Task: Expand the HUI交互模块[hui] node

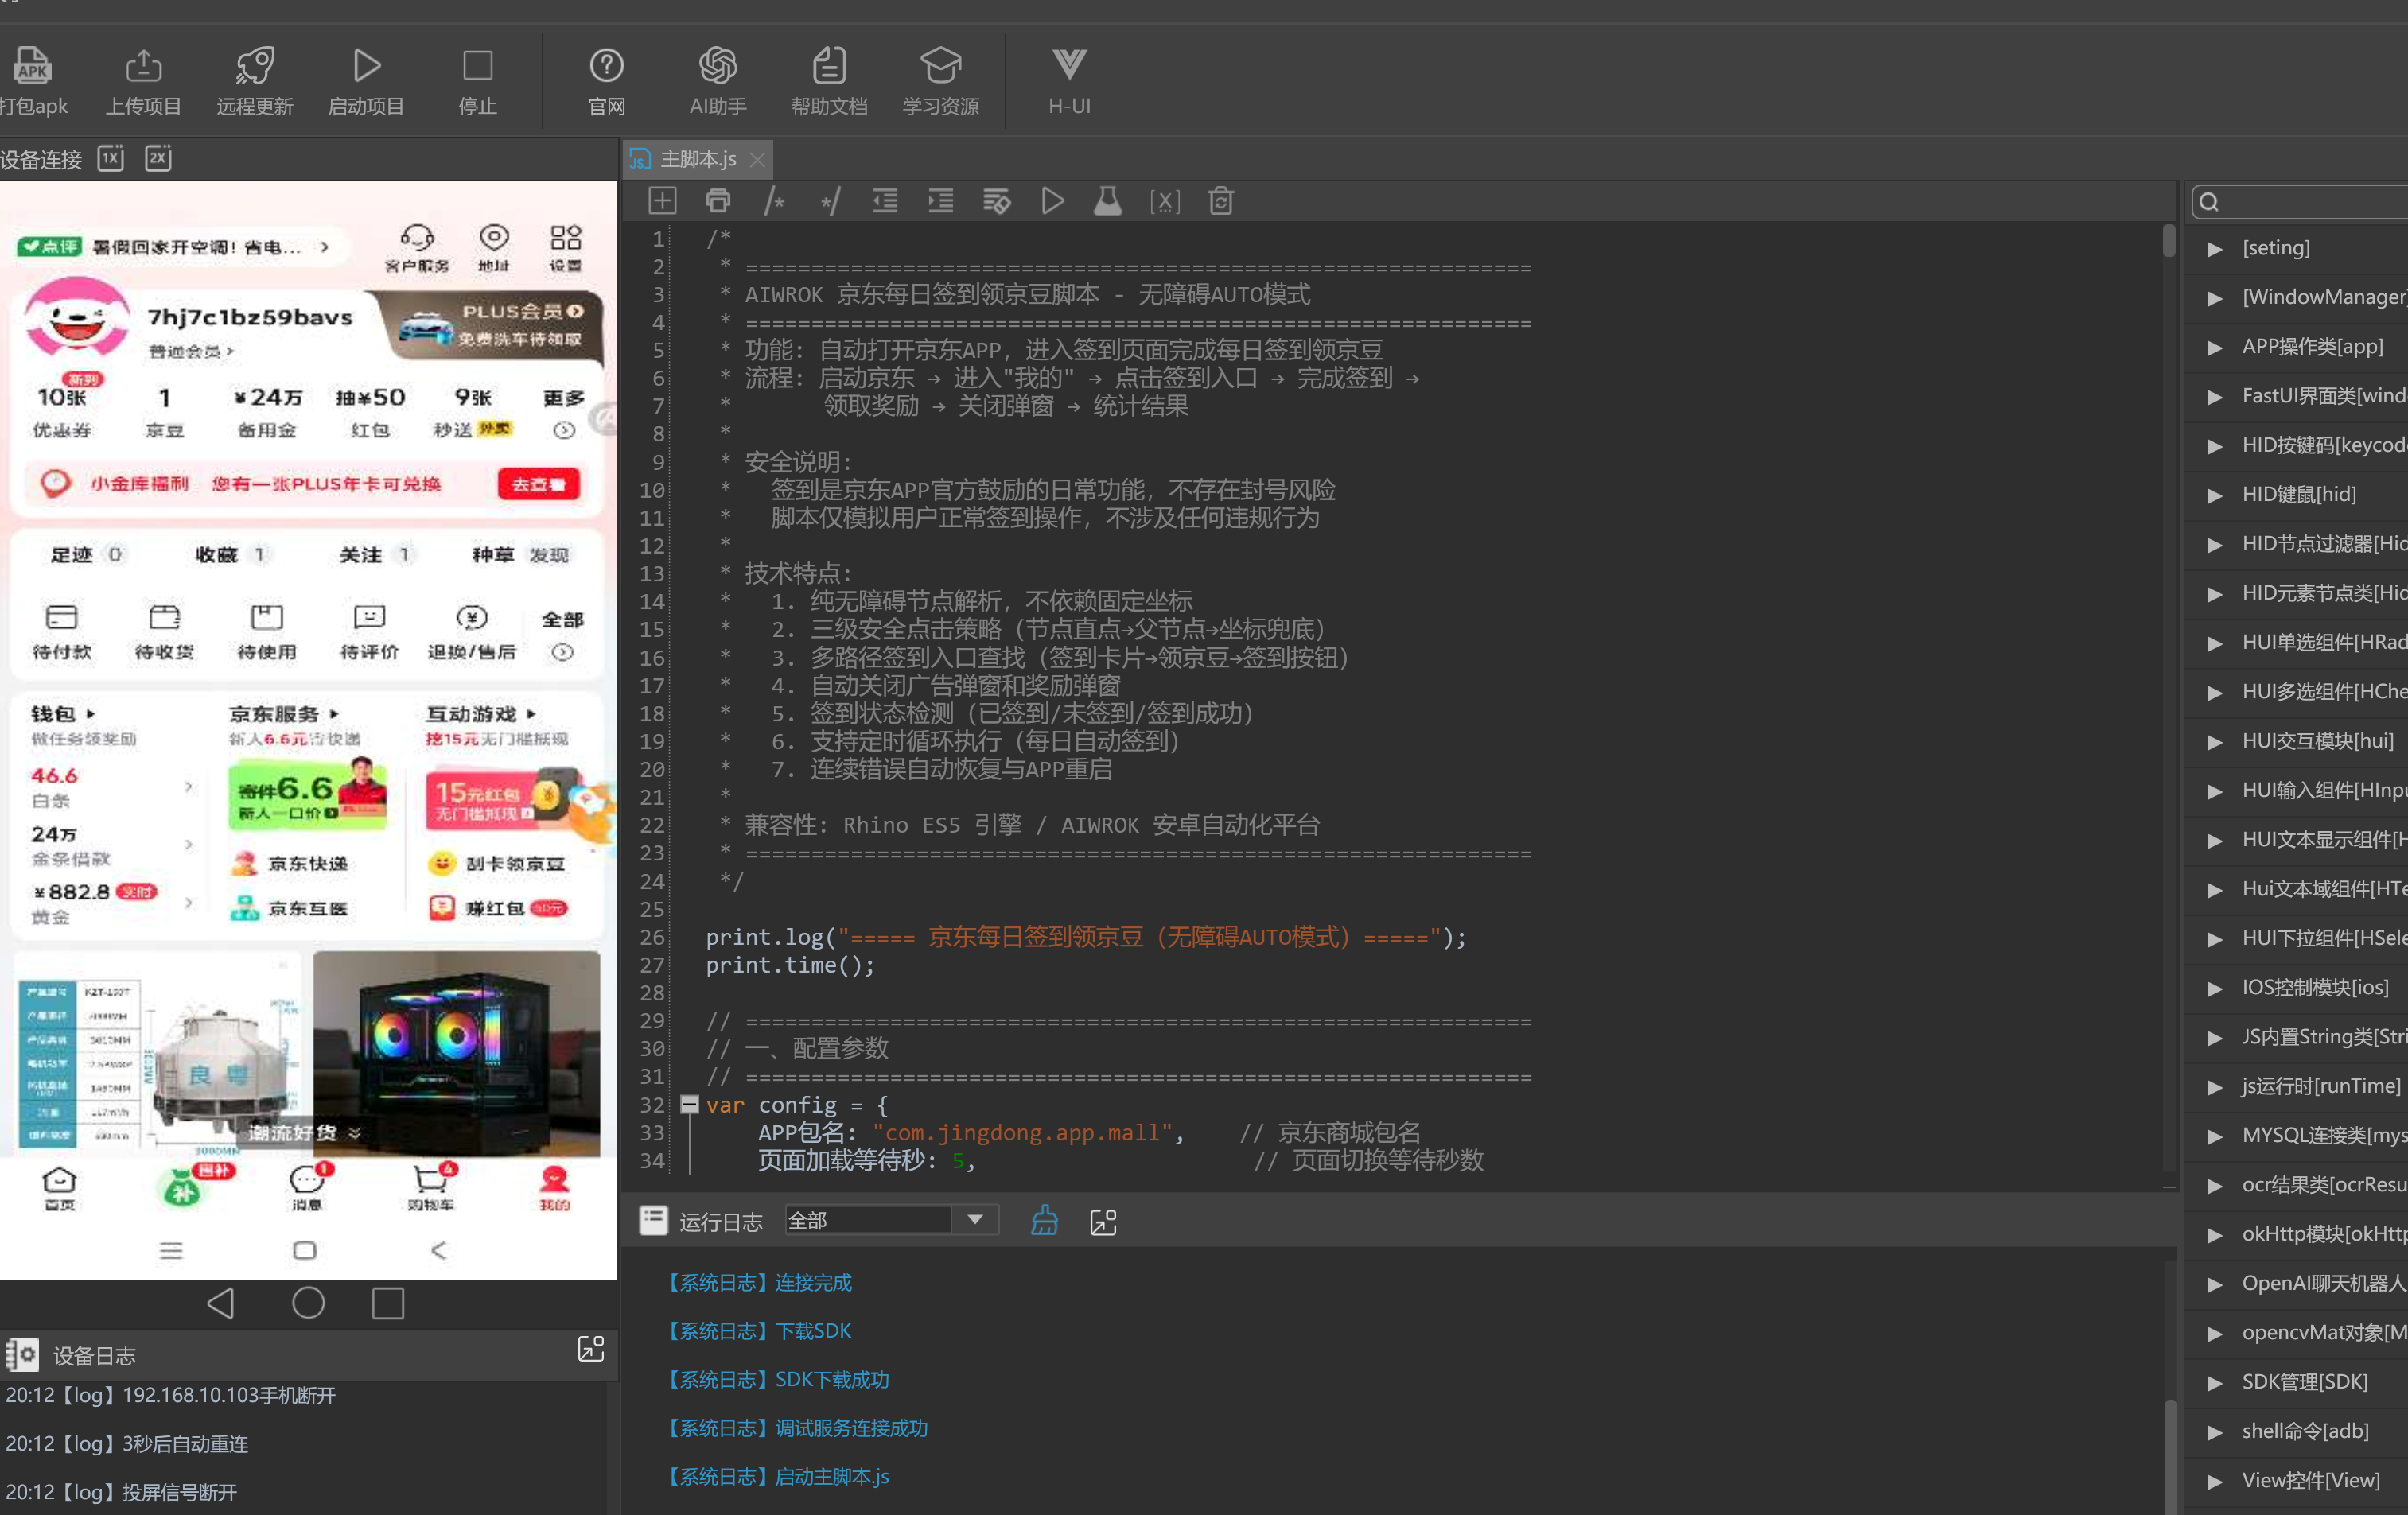Action: [2214, 741]
